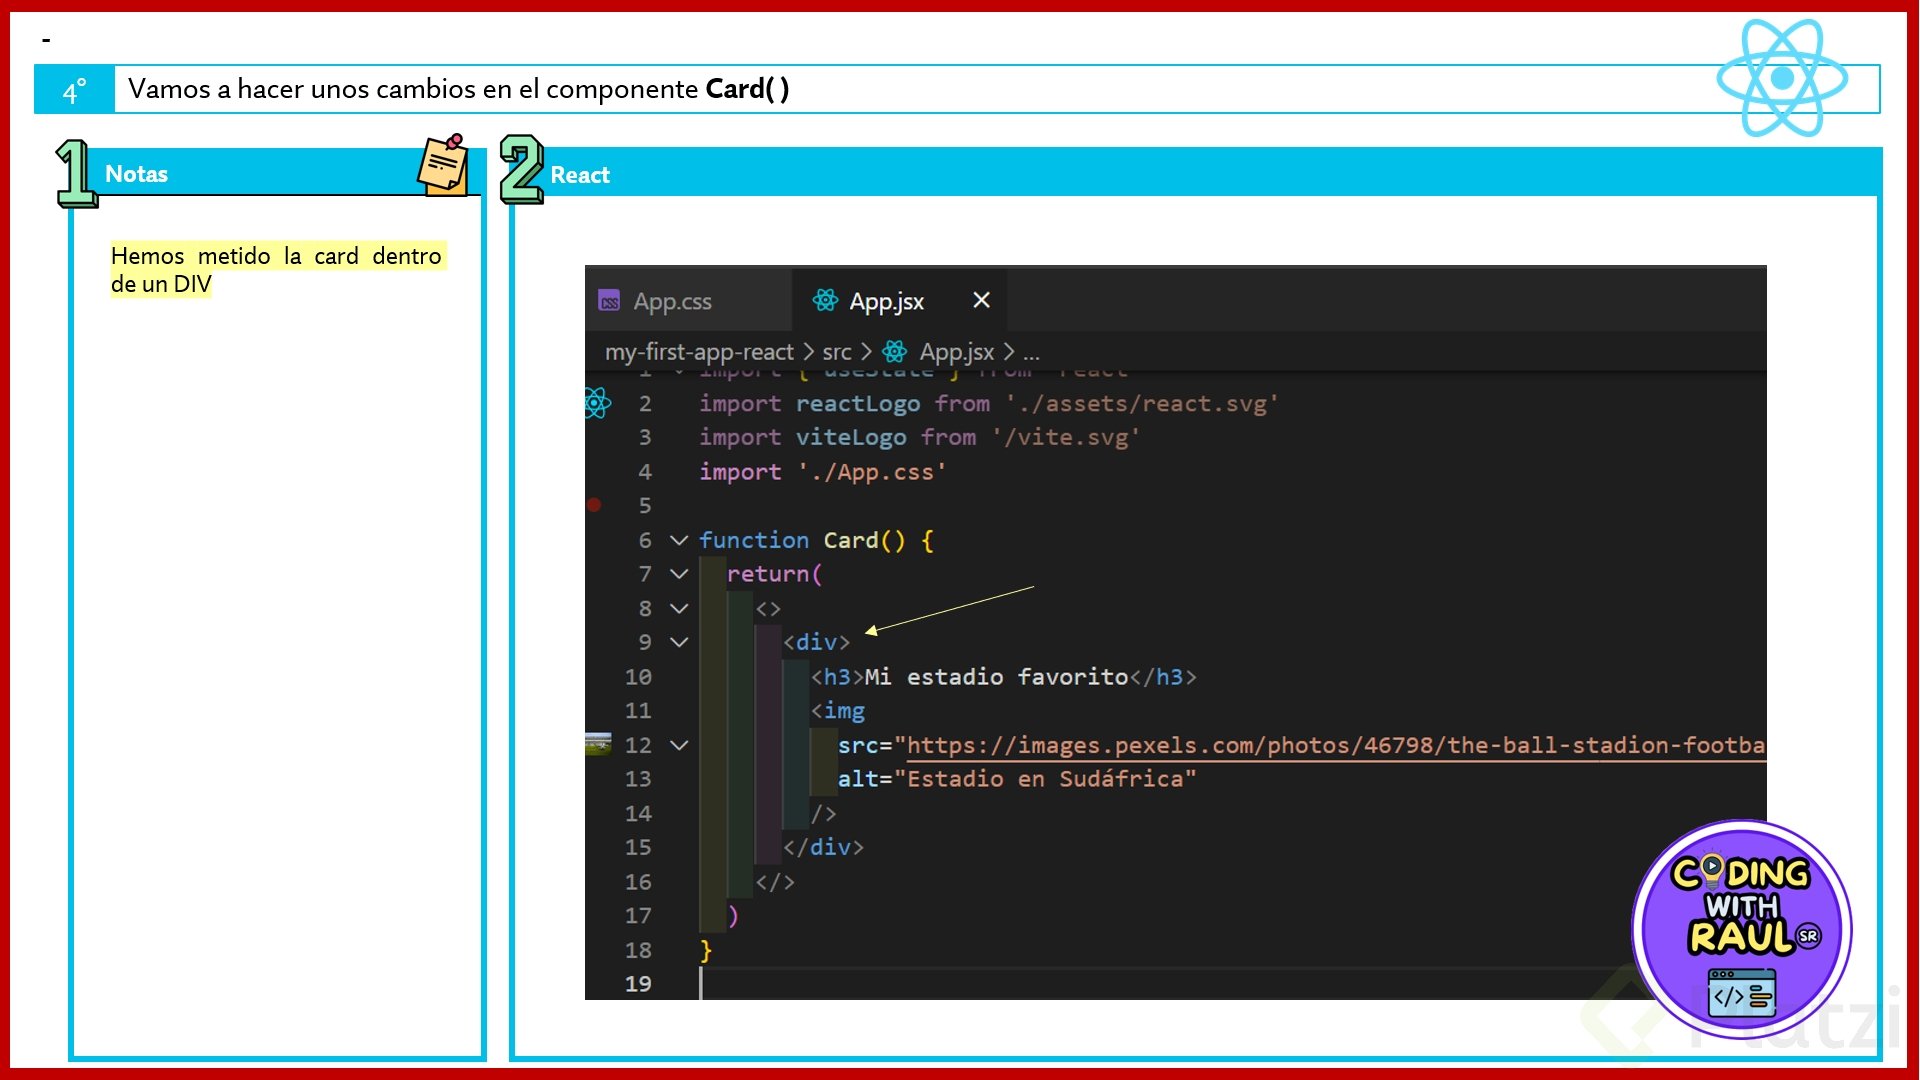Click the CSS file icon on App.css tab
Image resolution: width=1920 pixels, height=1080 pixels.
(x=609, y=301)
